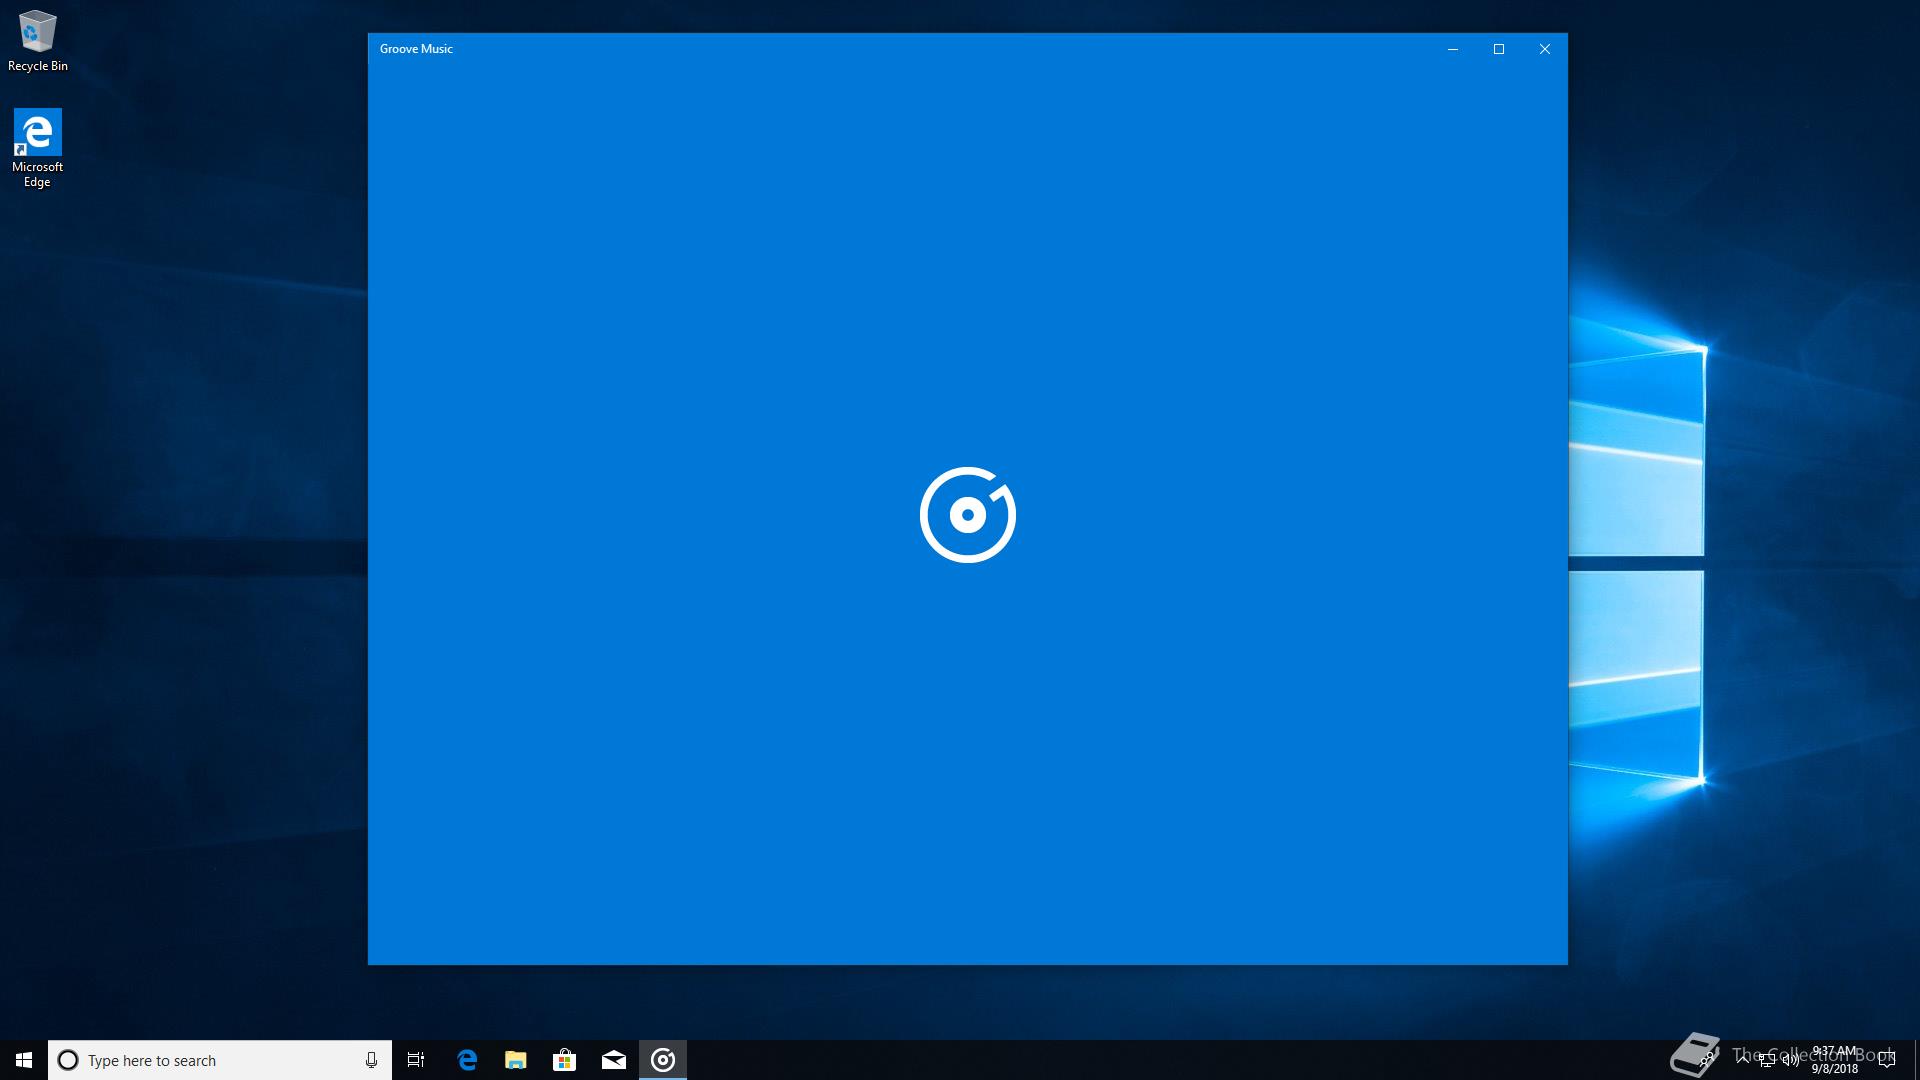Open the People icon in the tray

click(x=1708, y=1060)
